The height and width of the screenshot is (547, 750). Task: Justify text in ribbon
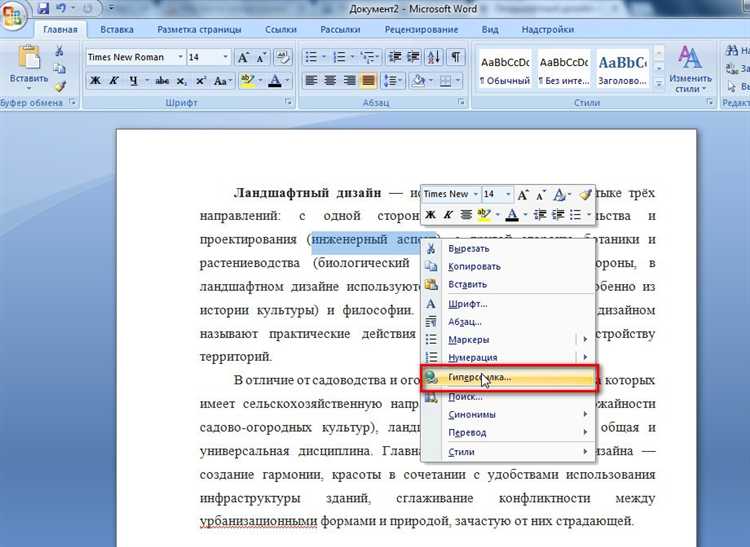(368, 80)
